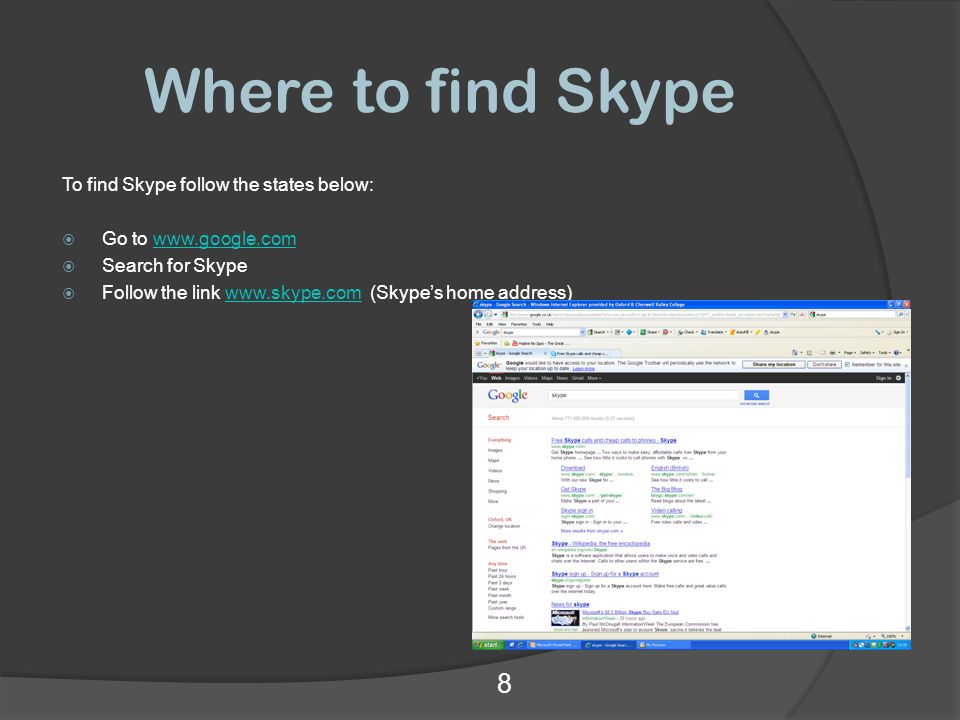Image resolution: width=960 pixels, height=720 pixels.
Task: Click the Microsoft news thumbnail image
Action: 564,618
